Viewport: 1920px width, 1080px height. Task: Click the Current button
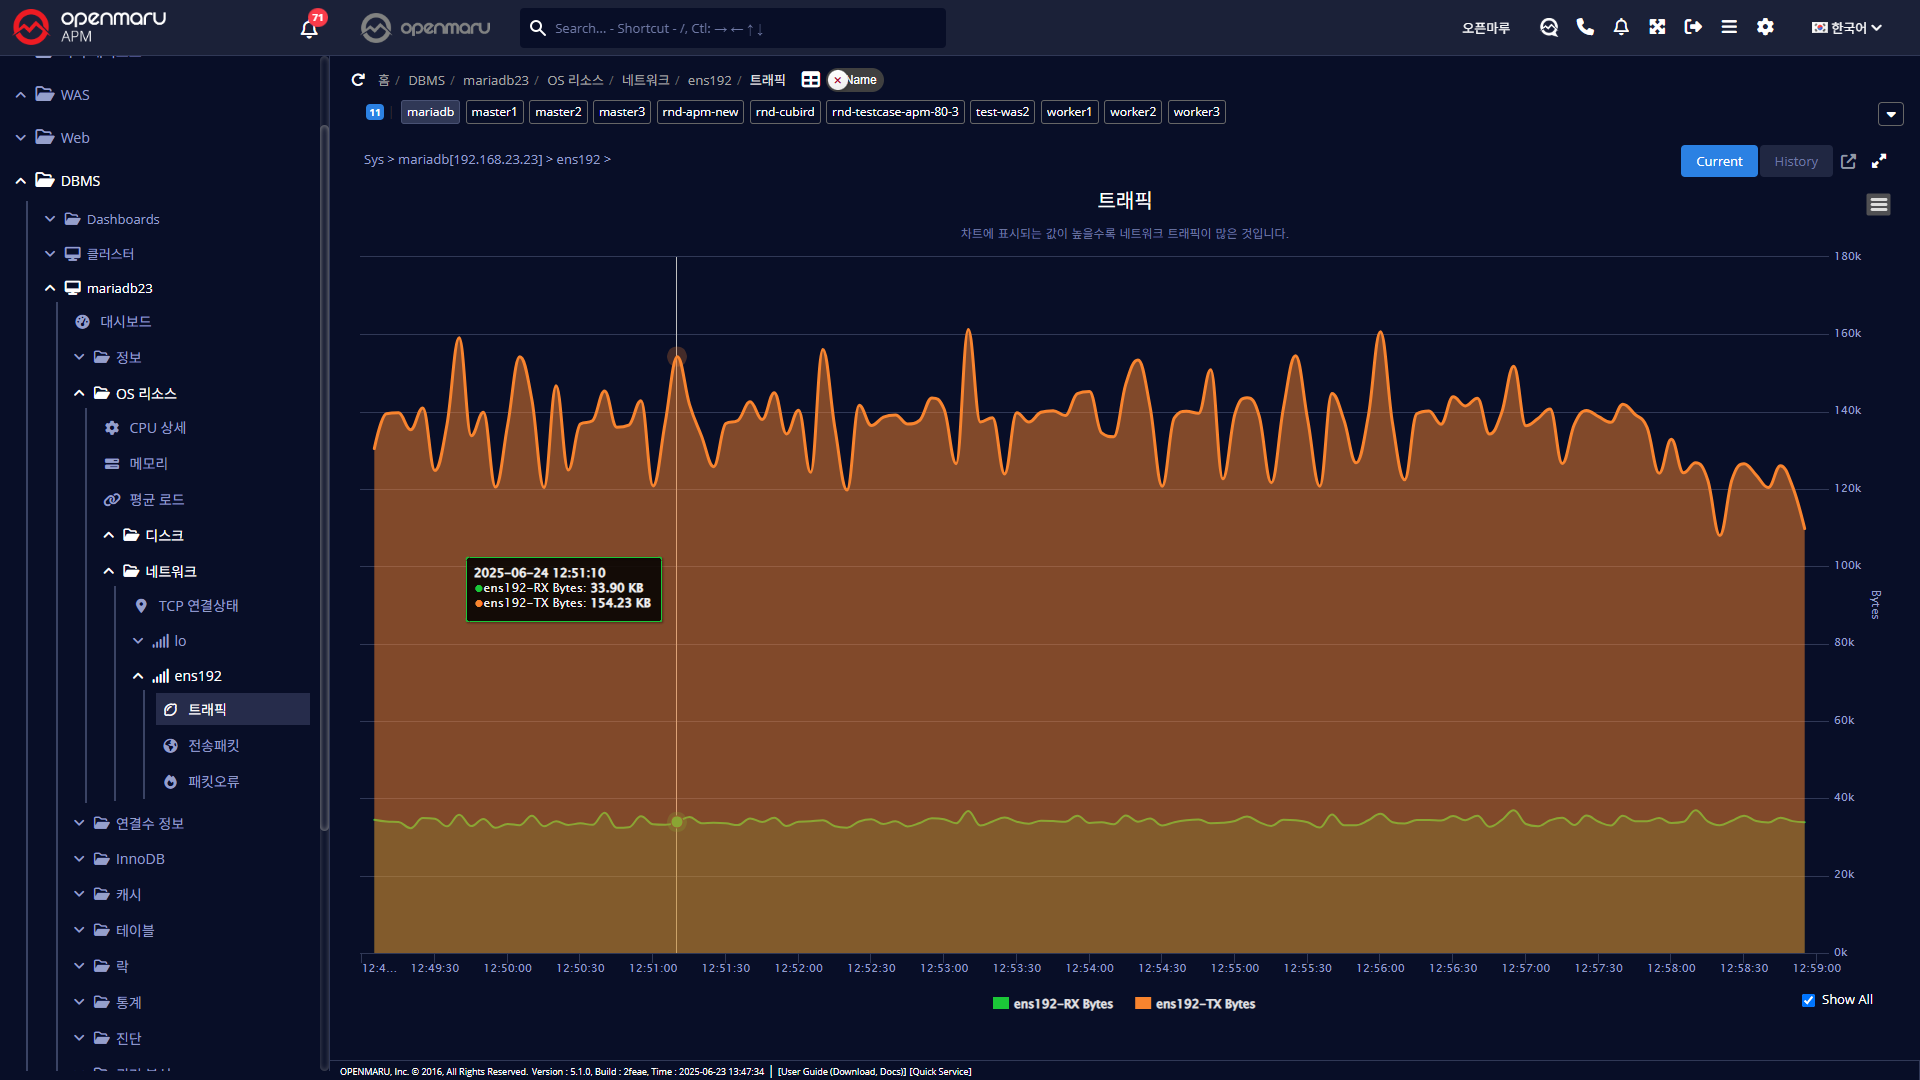pyautogui.click(x=1718, y=161)
